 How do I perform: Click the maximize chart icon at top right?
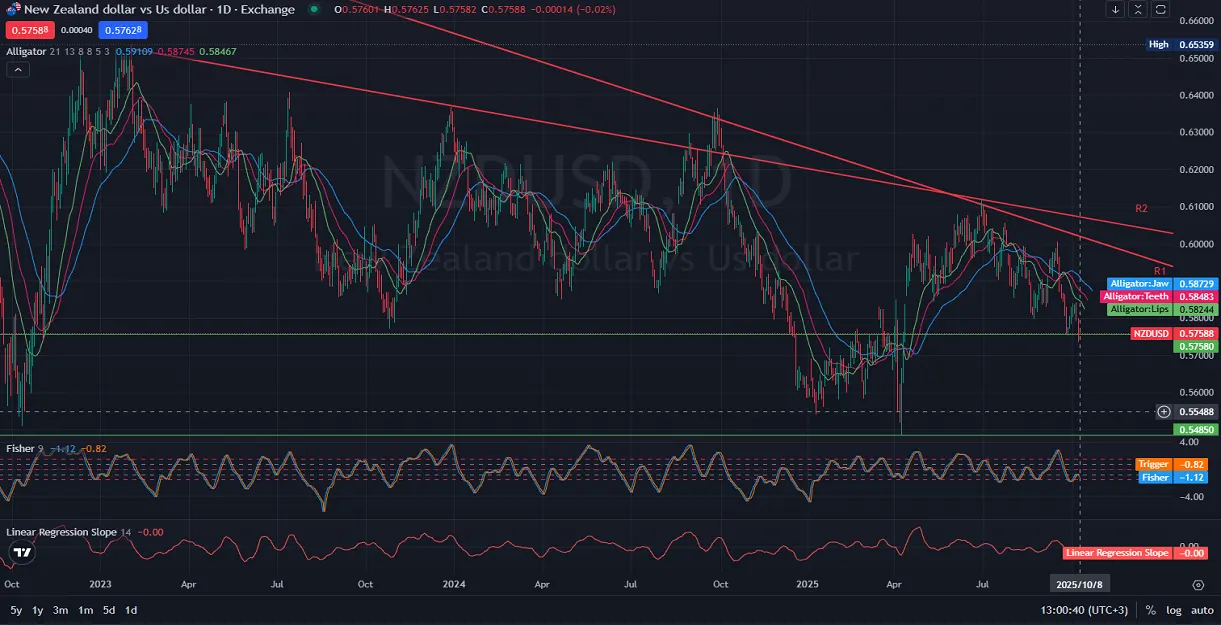point(1136,9)
